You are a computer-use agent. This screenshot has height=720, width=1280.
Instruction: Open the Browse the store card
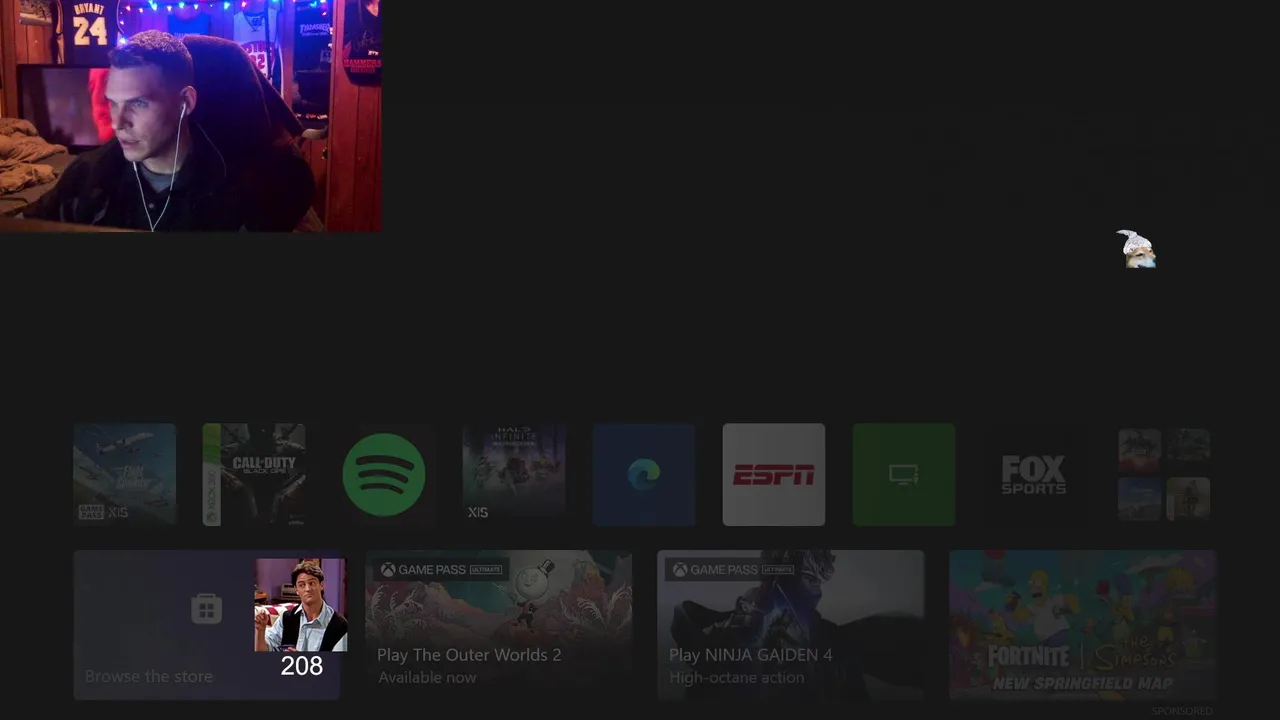207,624
